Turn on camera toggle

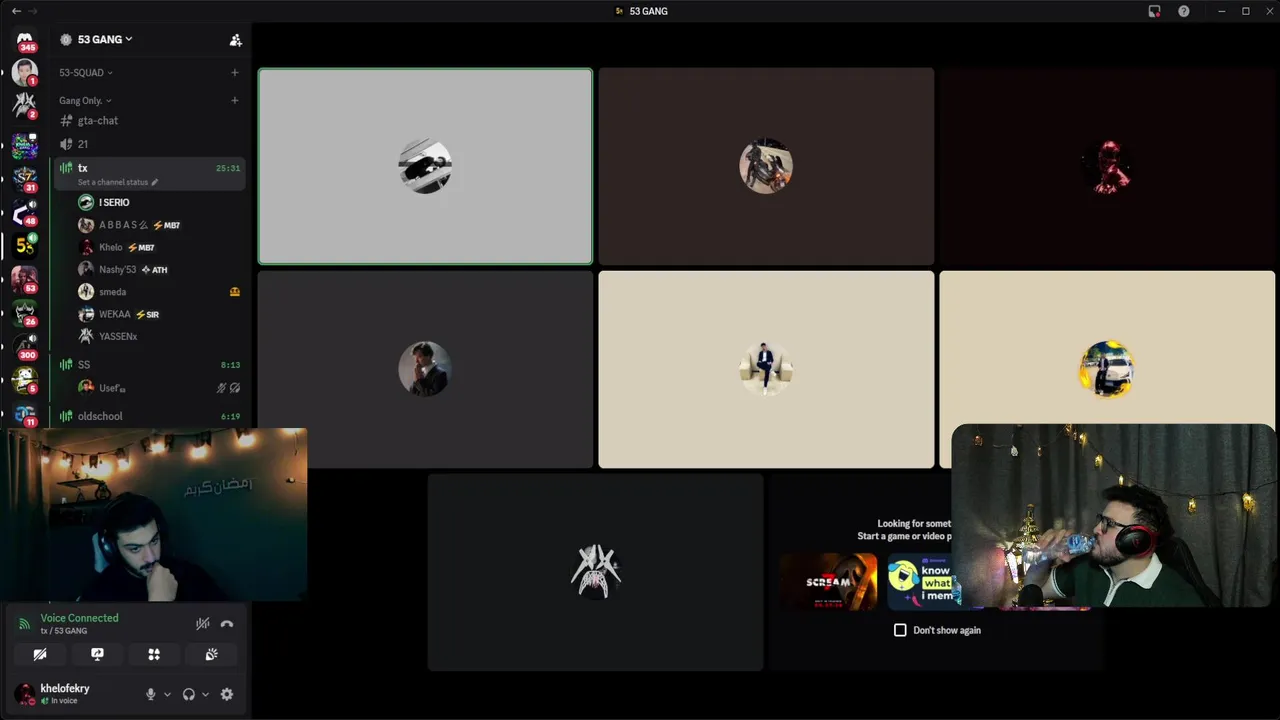coord(40,654)
